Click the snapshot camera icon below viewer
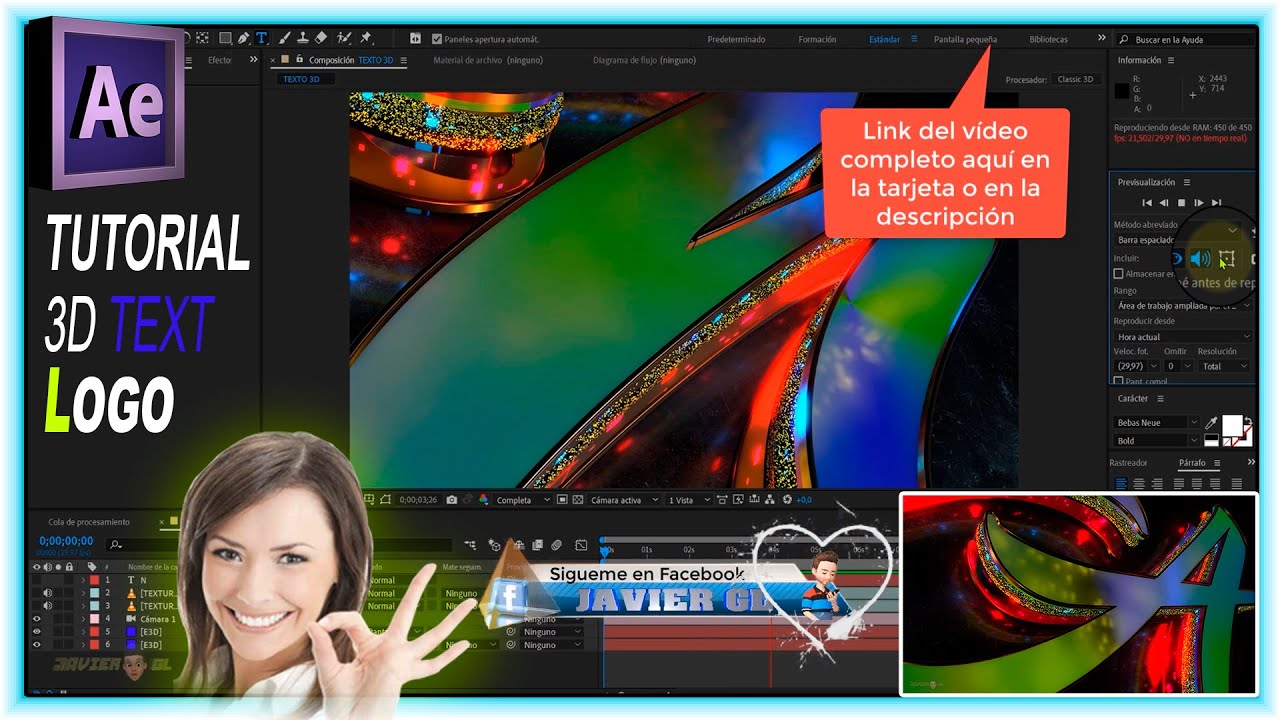The width and height of the screenshot is (1280, 720). (451, 500)
